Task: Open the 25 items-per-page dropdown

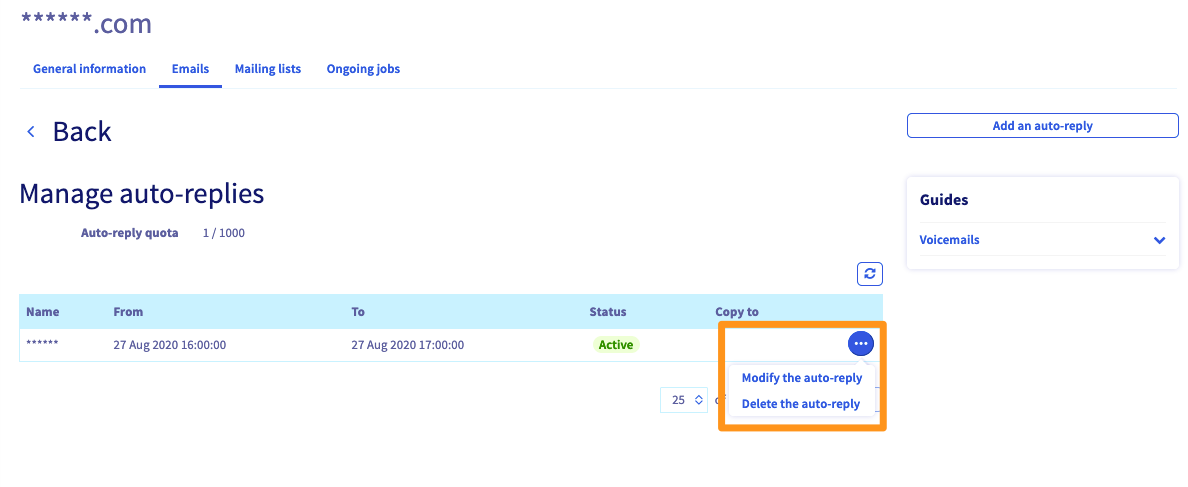Action: pos(684,400)
